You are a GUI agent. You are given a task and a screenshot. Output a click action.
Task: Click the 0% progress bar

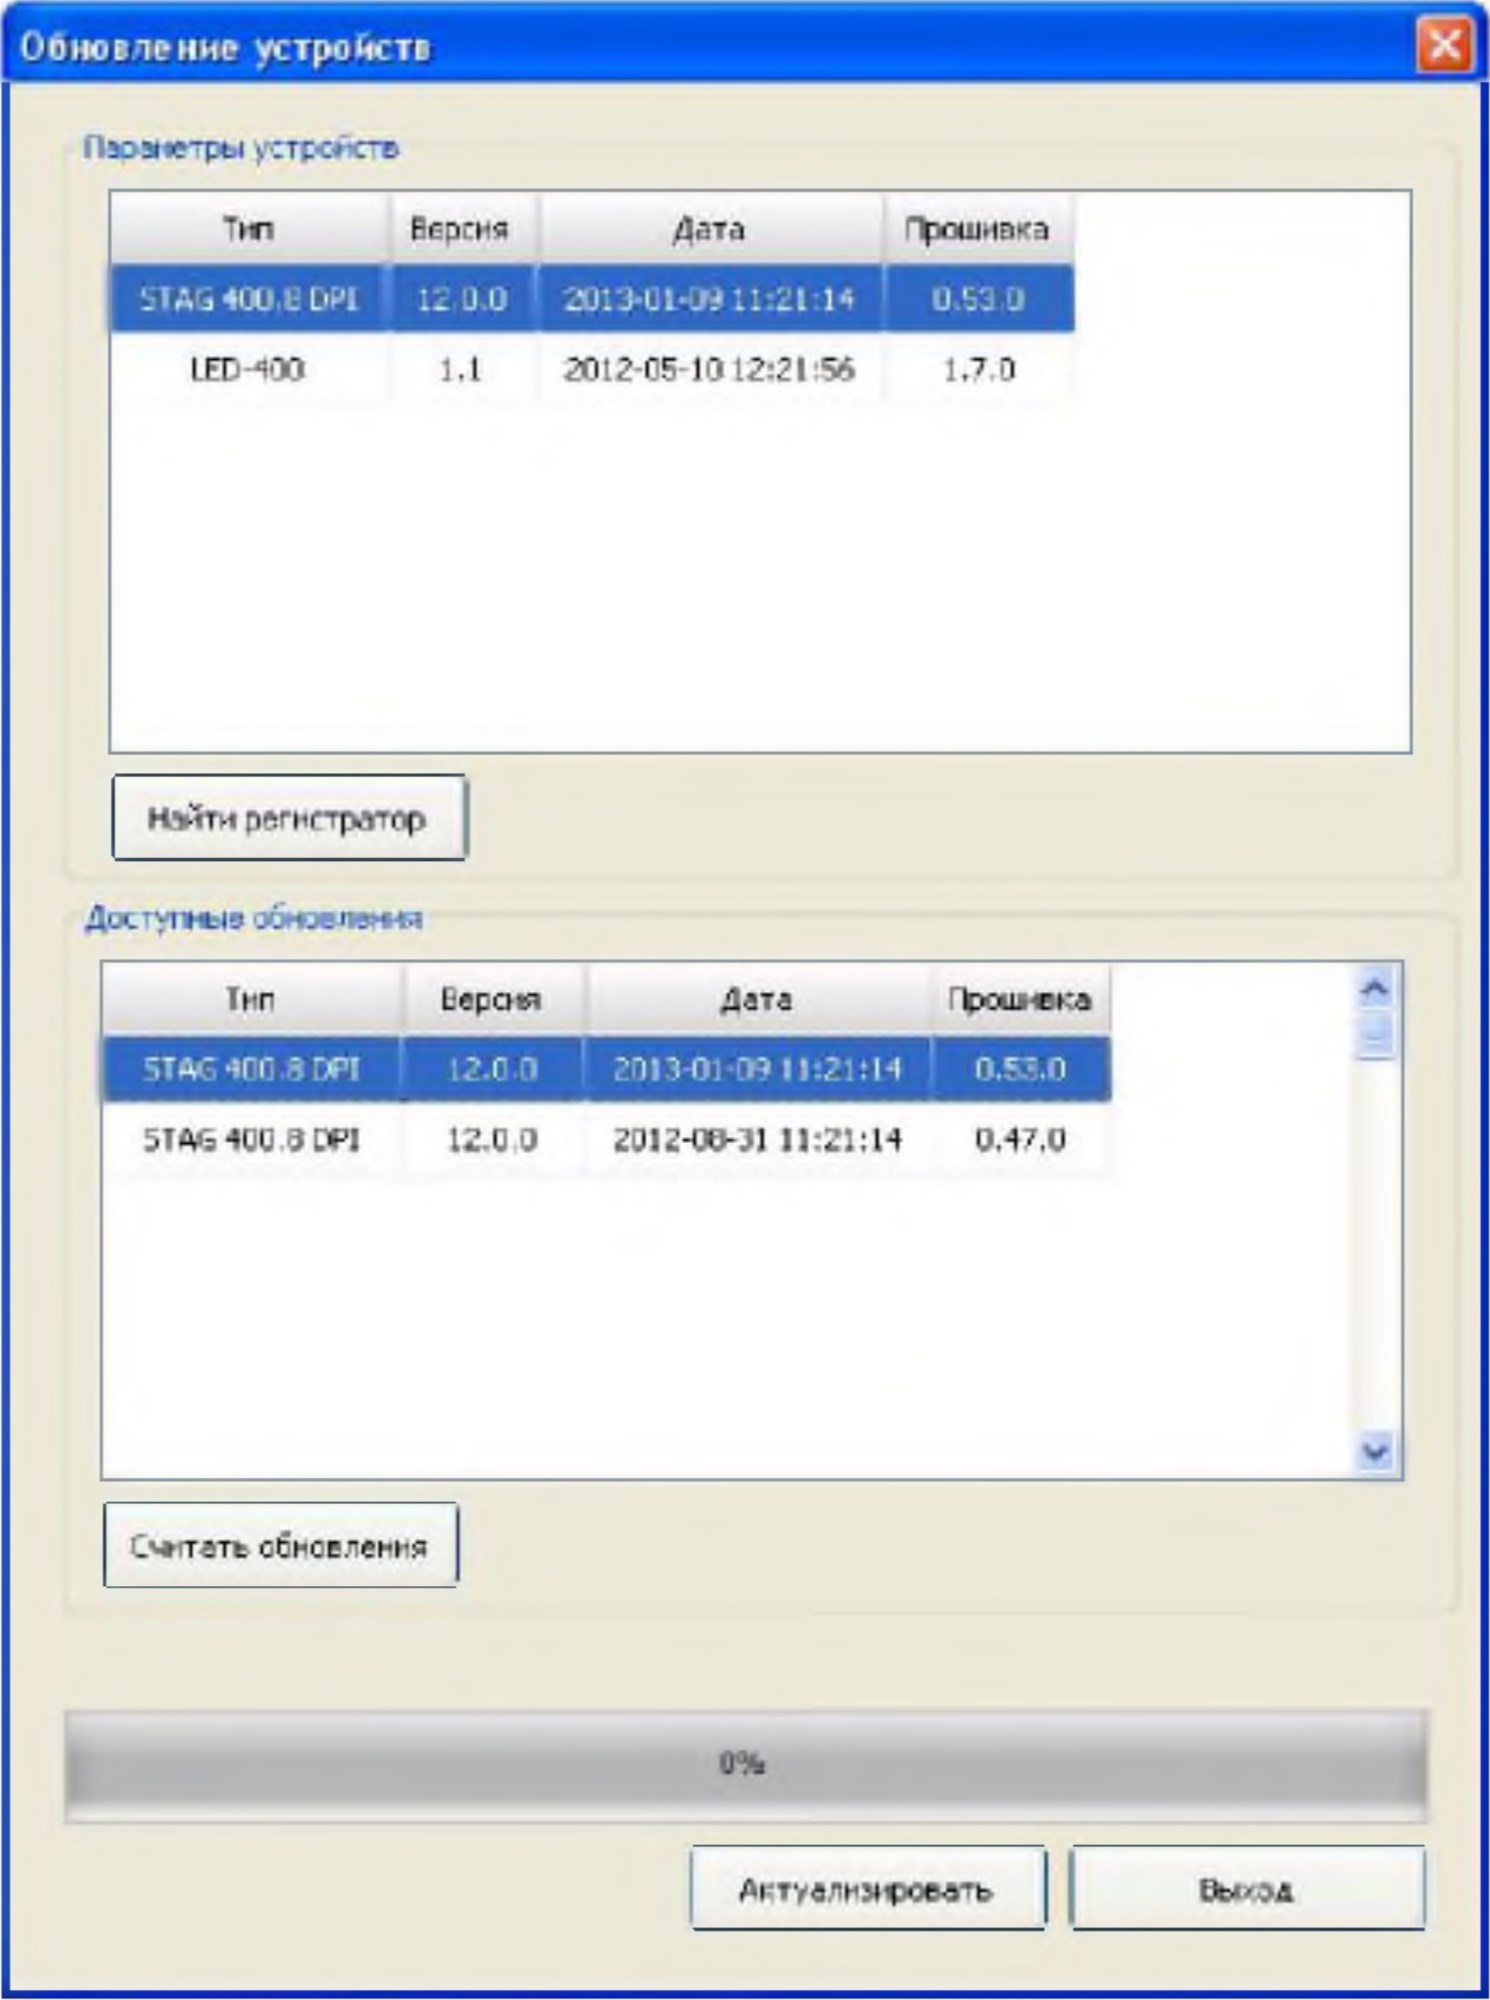pos(746,1766)
